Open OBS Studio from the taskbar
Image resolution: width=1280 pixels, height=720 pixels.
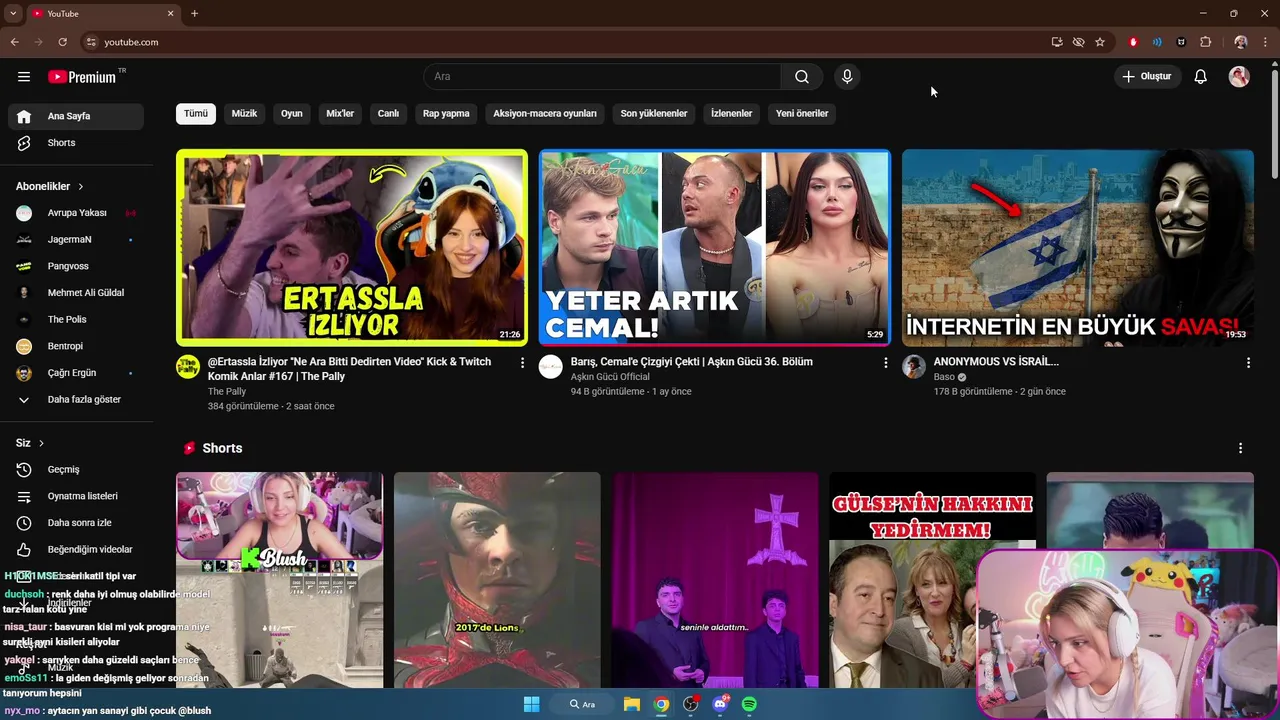(690, 704)
